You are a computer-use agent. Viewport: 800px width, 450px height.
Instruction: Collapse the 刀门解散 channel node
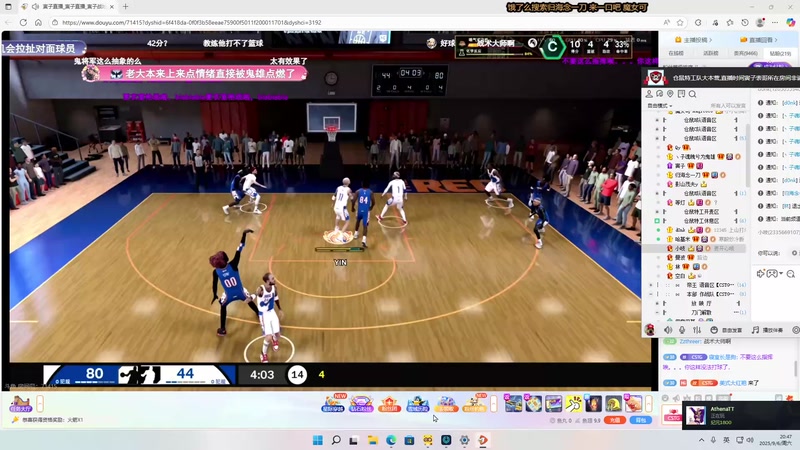pyautogui.click(x=657, y=312)
